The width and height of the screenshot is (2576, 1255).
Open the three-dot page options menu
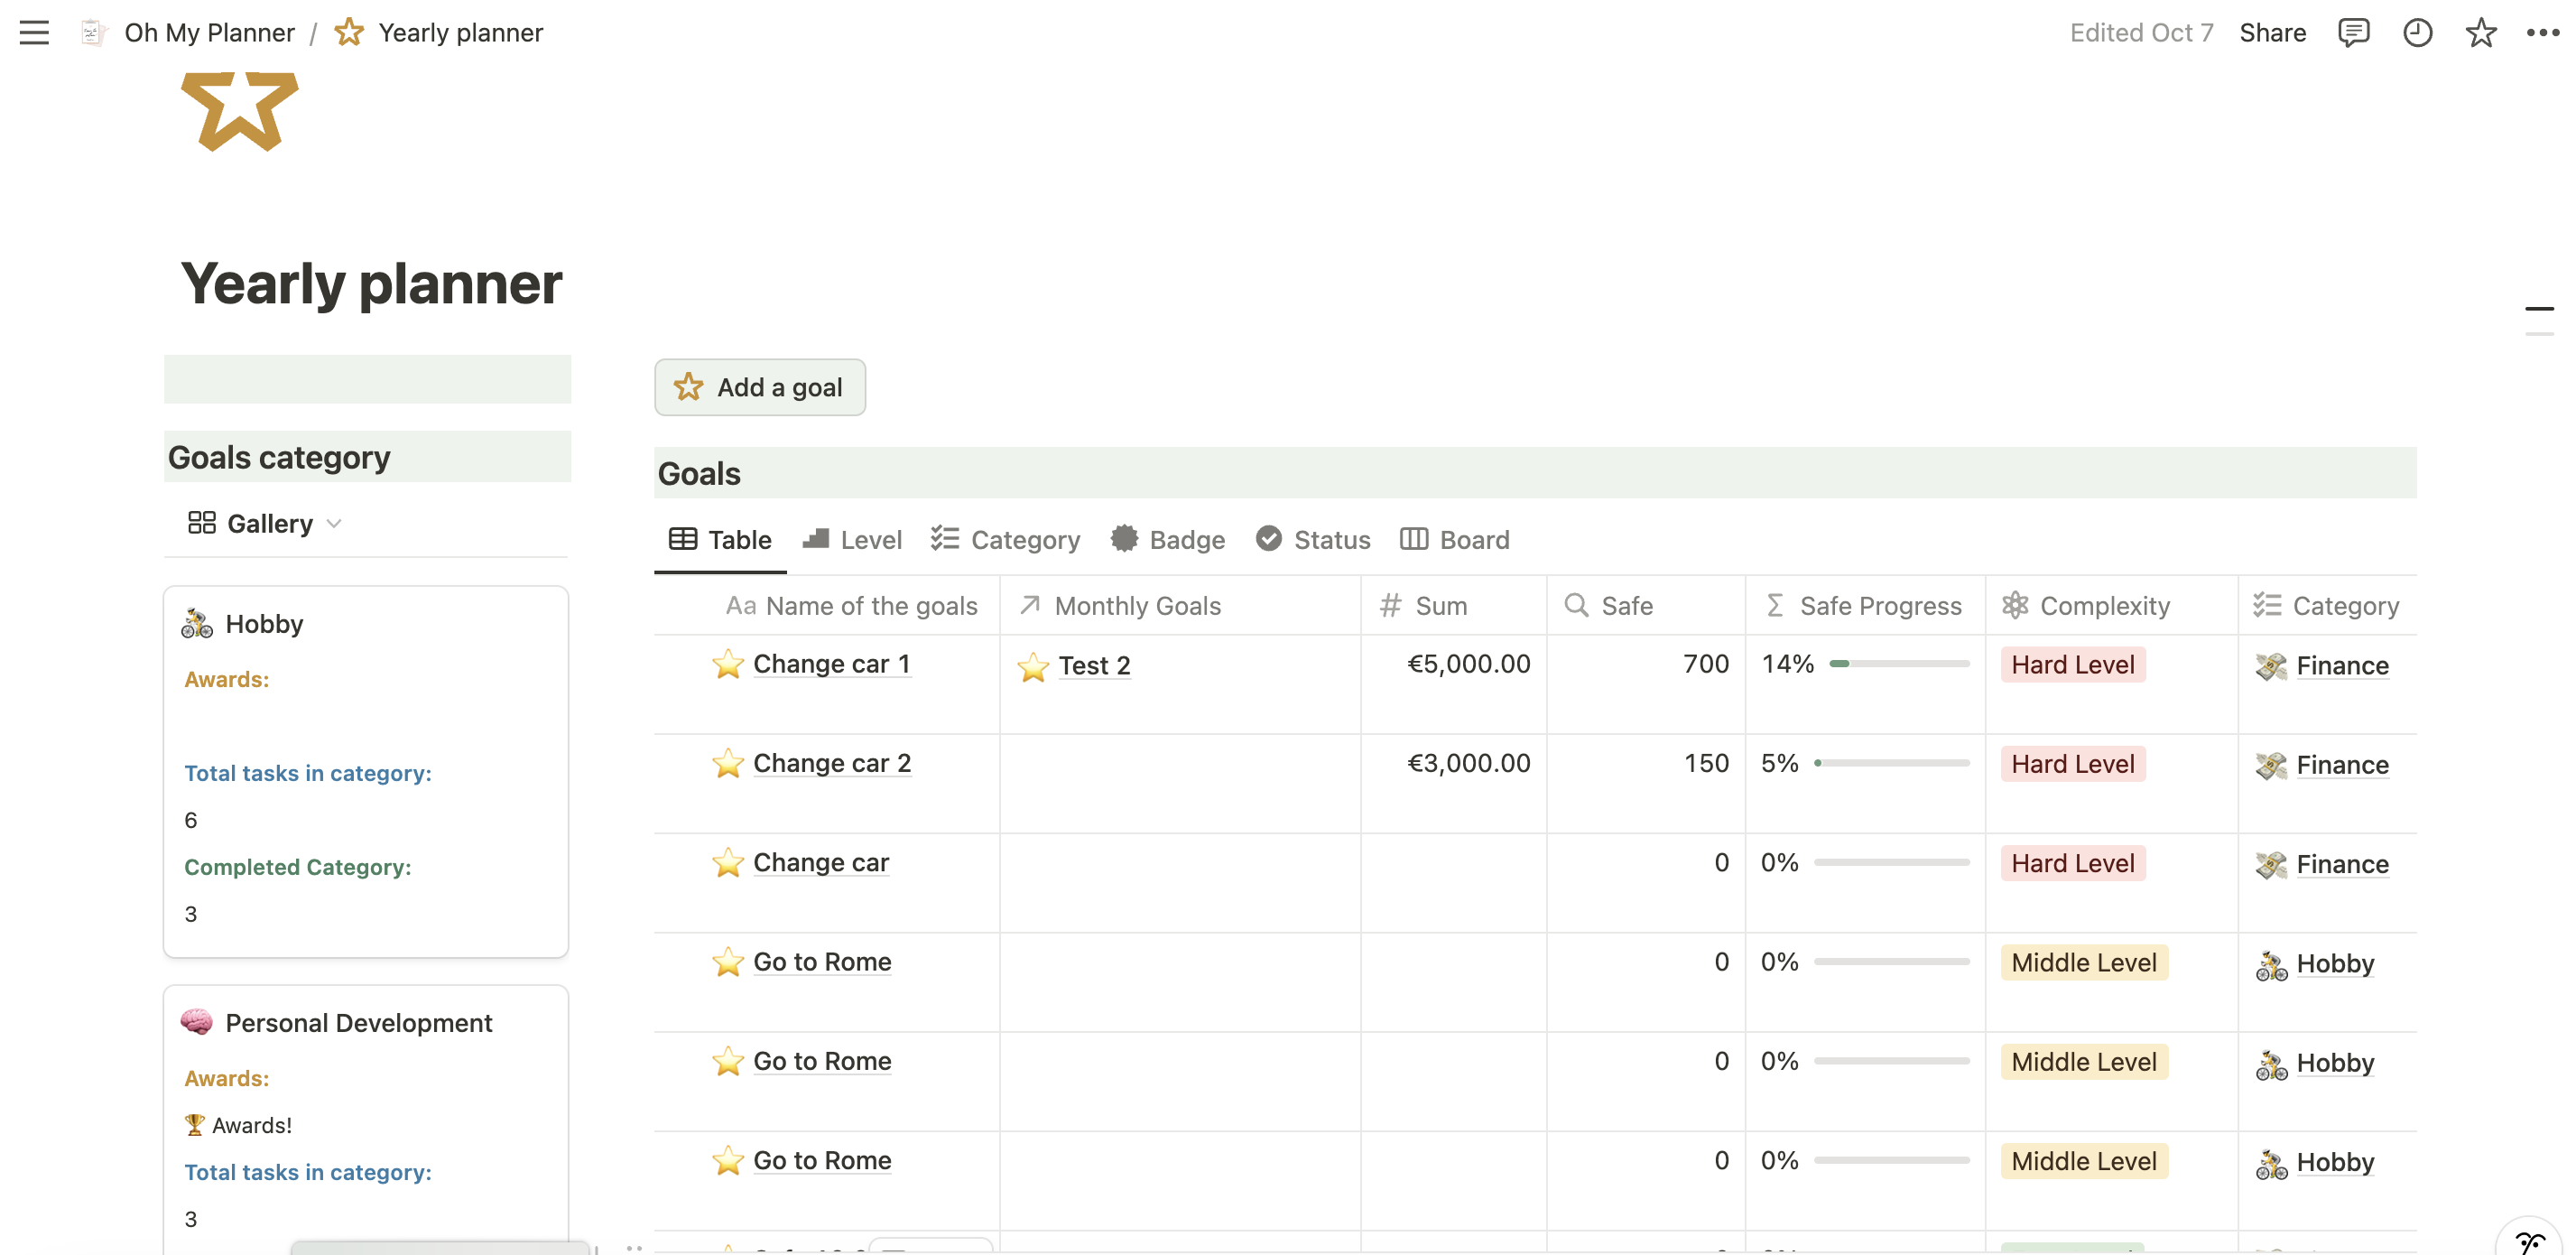pyautogui.click(x=2542, y=33)
